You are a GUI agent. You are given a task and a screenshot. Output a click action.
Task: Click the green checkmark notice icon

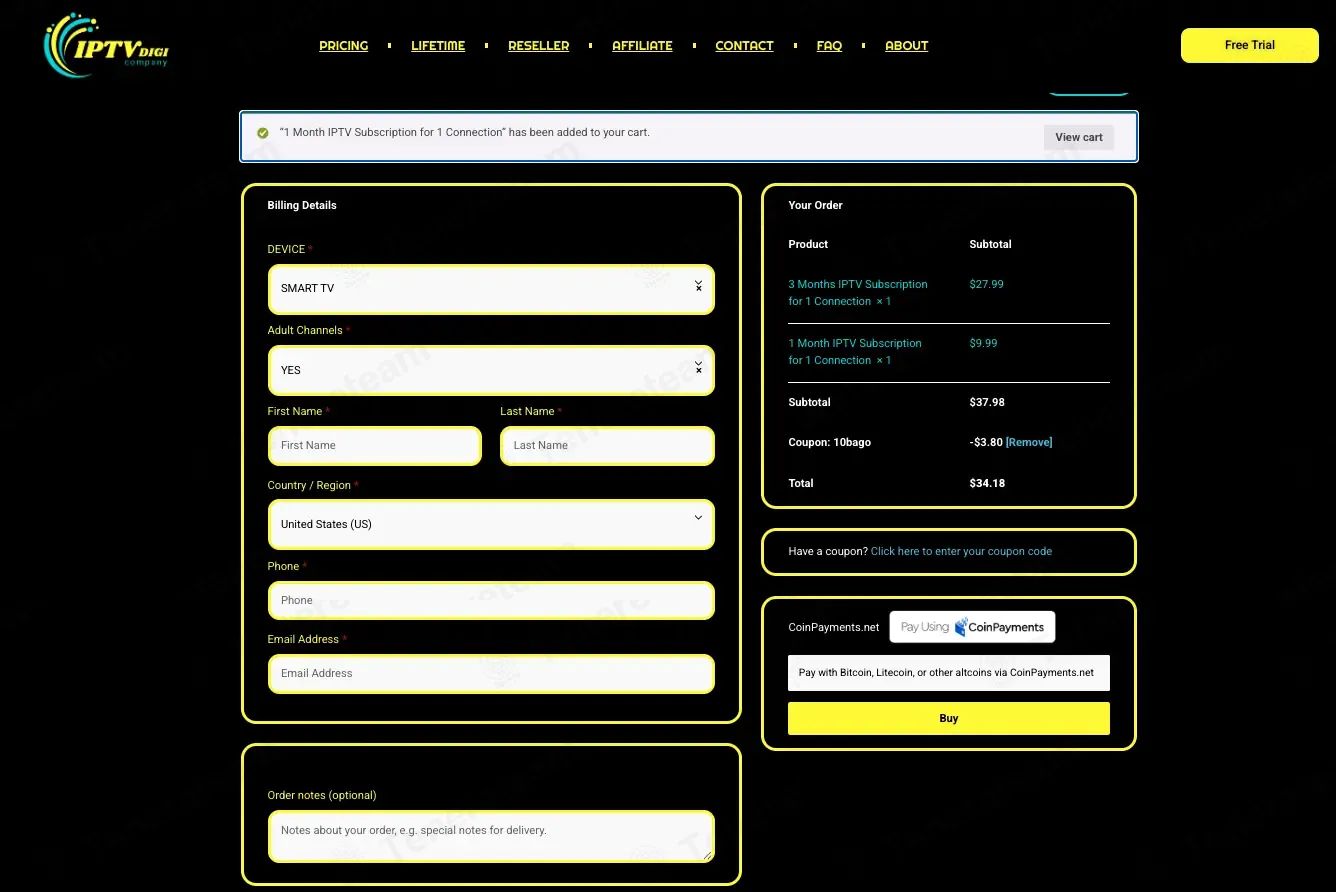pyautogui.click(x=263, y=133)
